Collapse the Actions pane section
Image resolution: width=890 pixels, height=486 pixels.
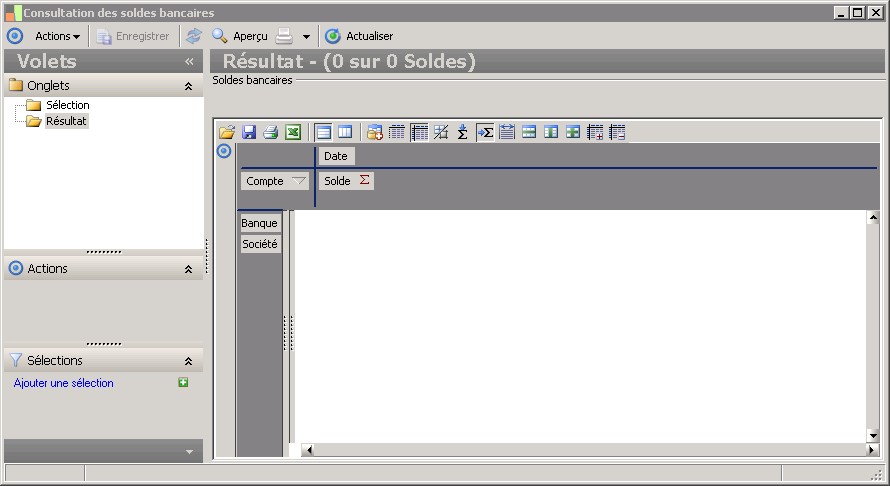[x=188, y=269]
